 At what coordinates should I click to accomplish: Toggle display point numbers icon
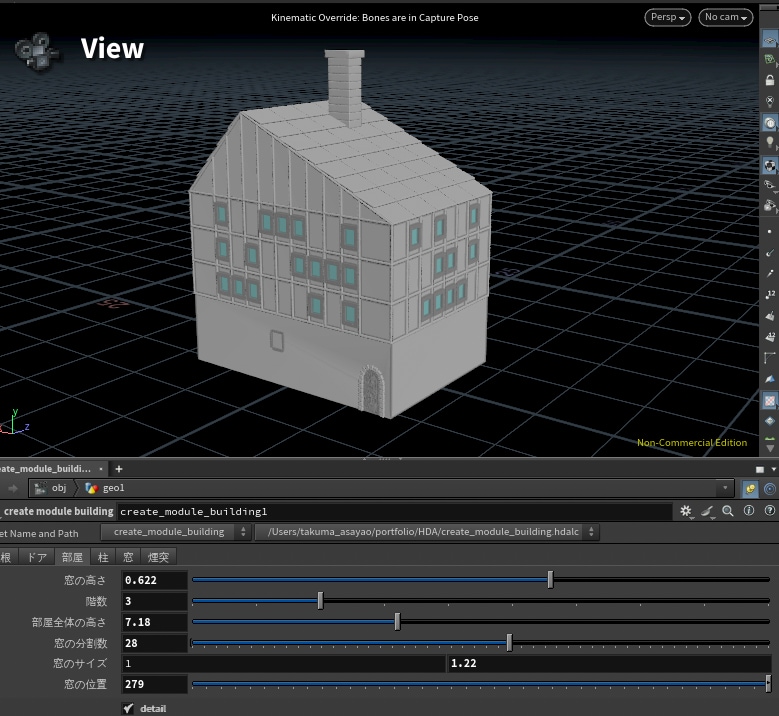point(770,294)
